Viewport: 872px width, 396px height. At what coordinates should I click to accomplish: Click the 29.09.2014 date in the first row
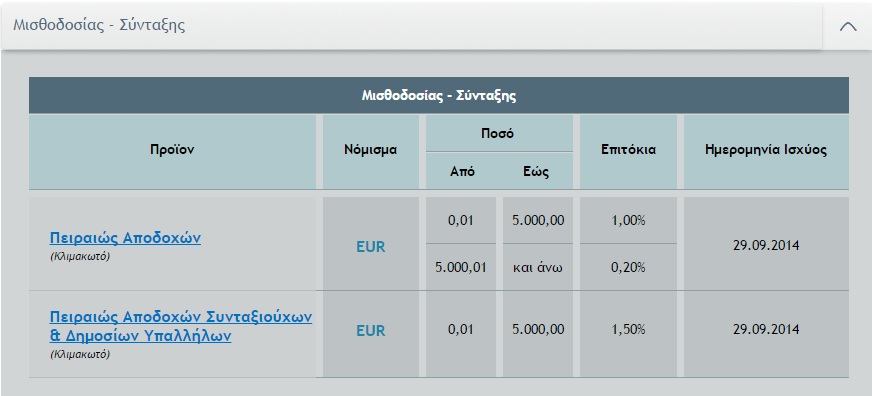pyautogui.click(x=766, y=245)
